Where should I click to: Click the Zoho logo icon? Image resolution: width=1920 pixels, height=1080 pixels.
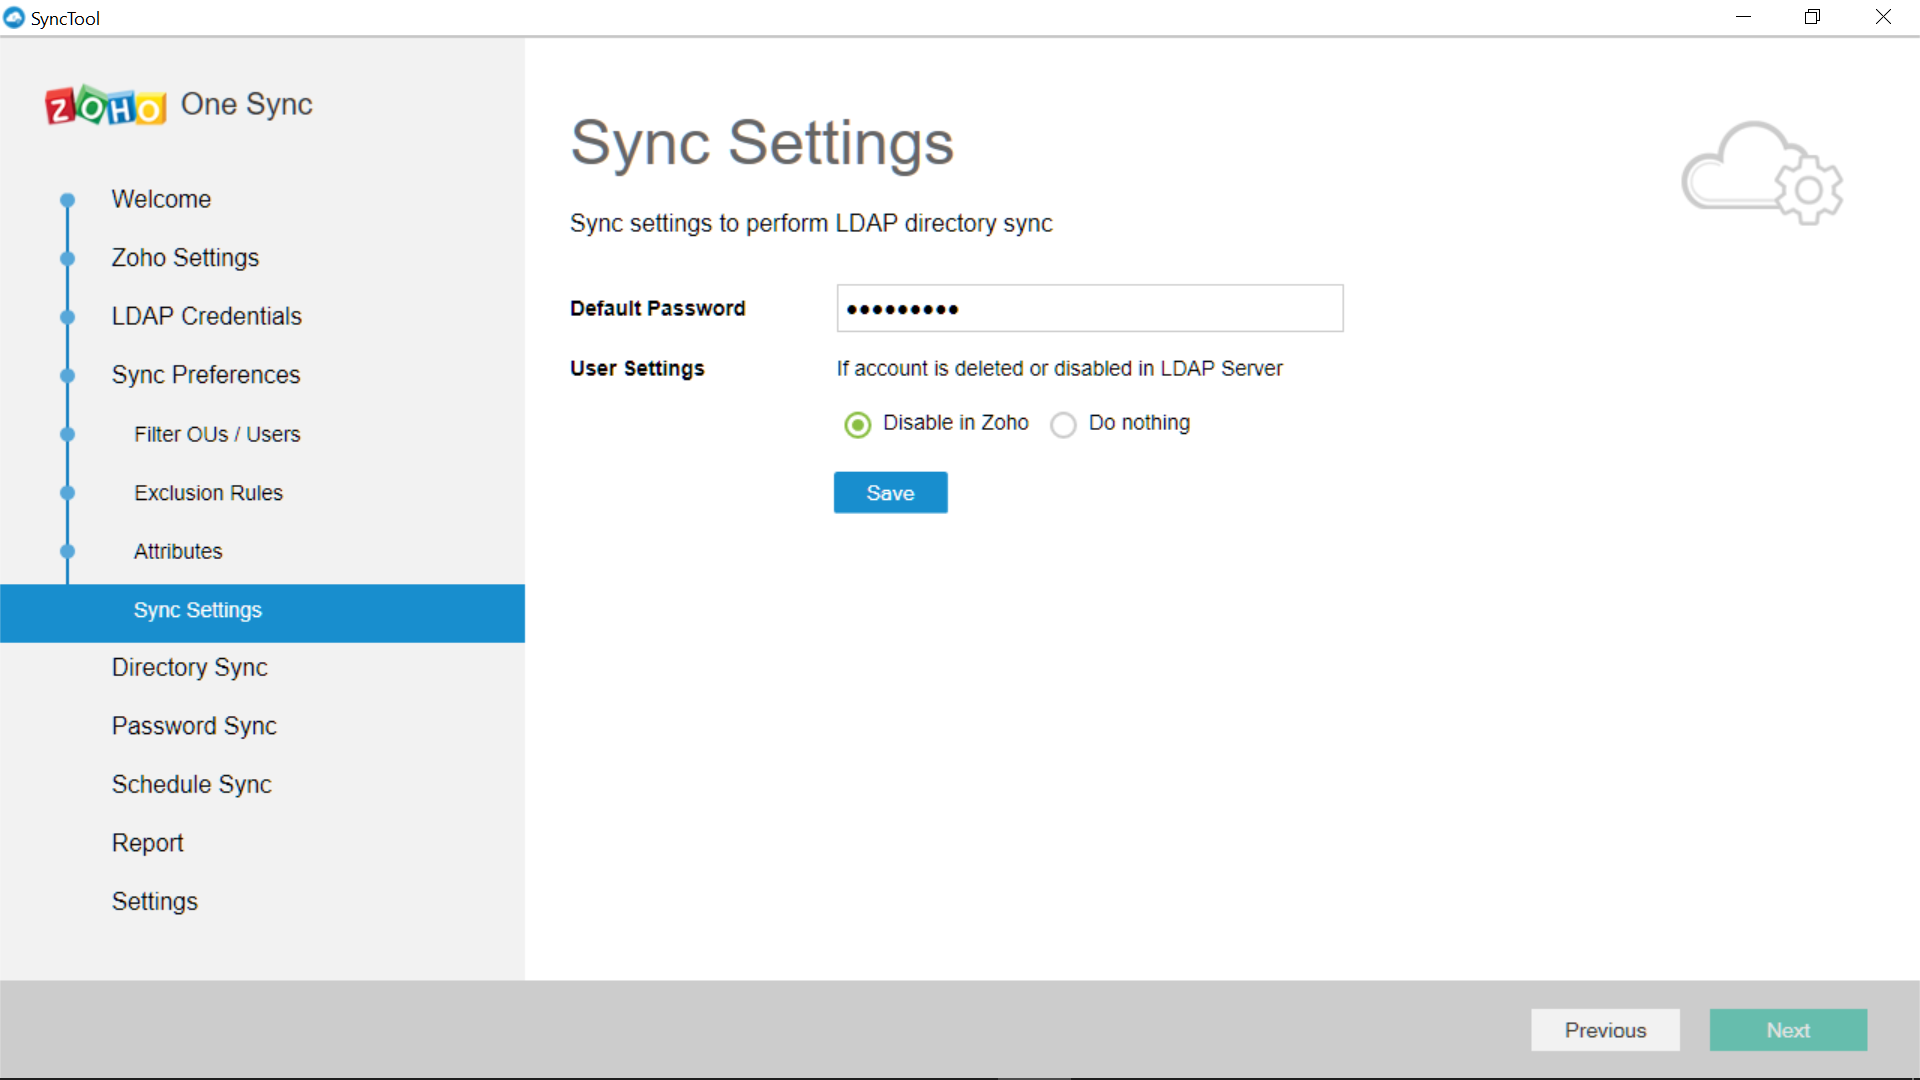[106, 106]
